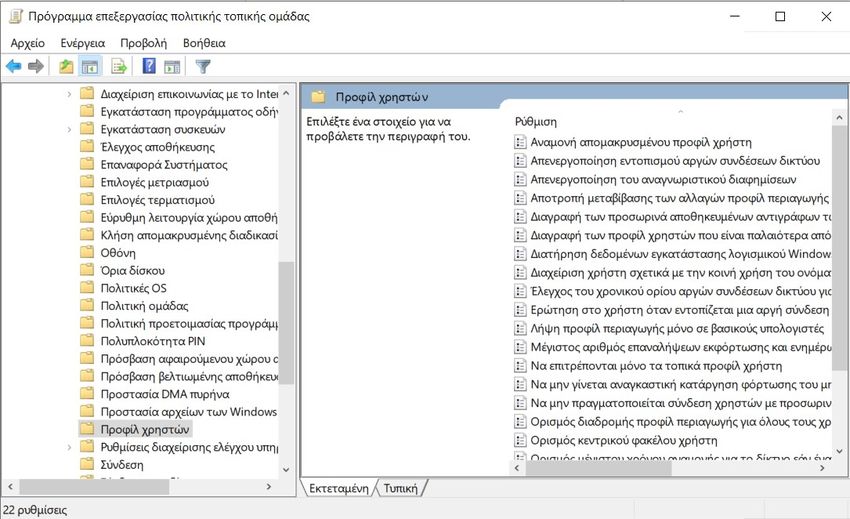Select the Προφίλ χρηστών tree item
Image resolution: width=850 pixels, height=519 pixels.
tap(145, 429)
